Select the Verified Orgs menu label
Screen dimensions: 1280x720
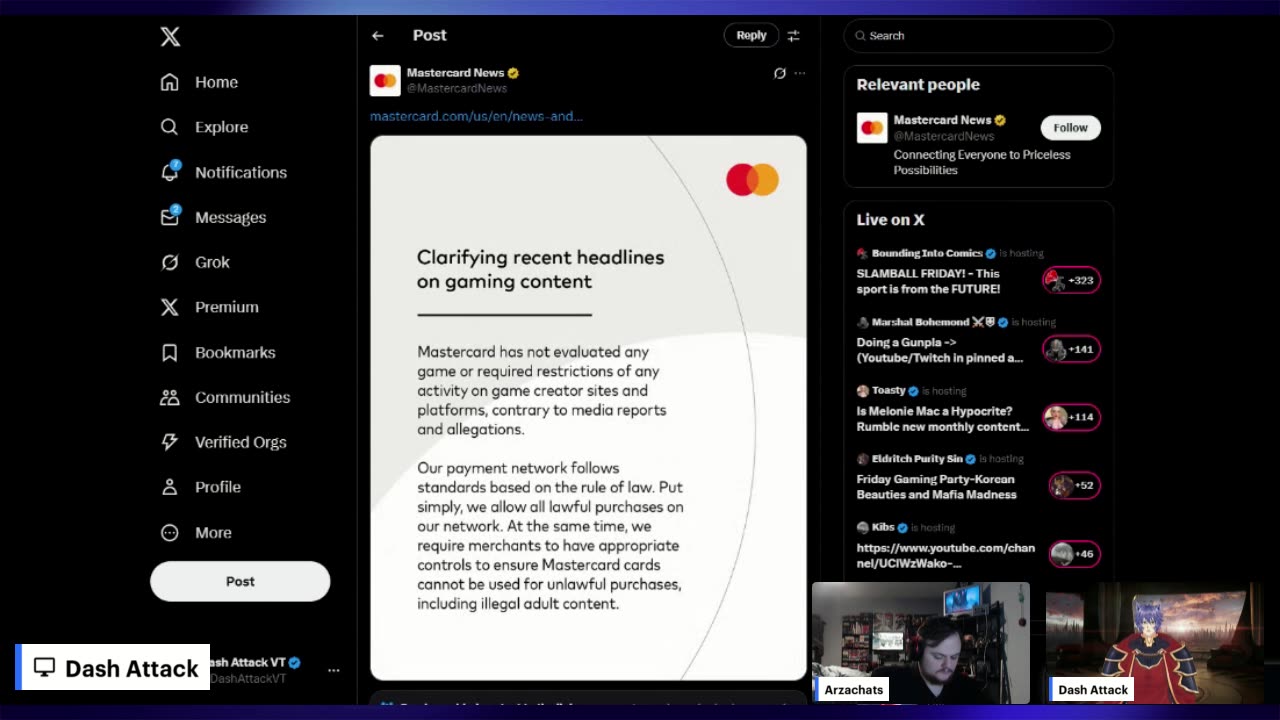coord(241,442)
